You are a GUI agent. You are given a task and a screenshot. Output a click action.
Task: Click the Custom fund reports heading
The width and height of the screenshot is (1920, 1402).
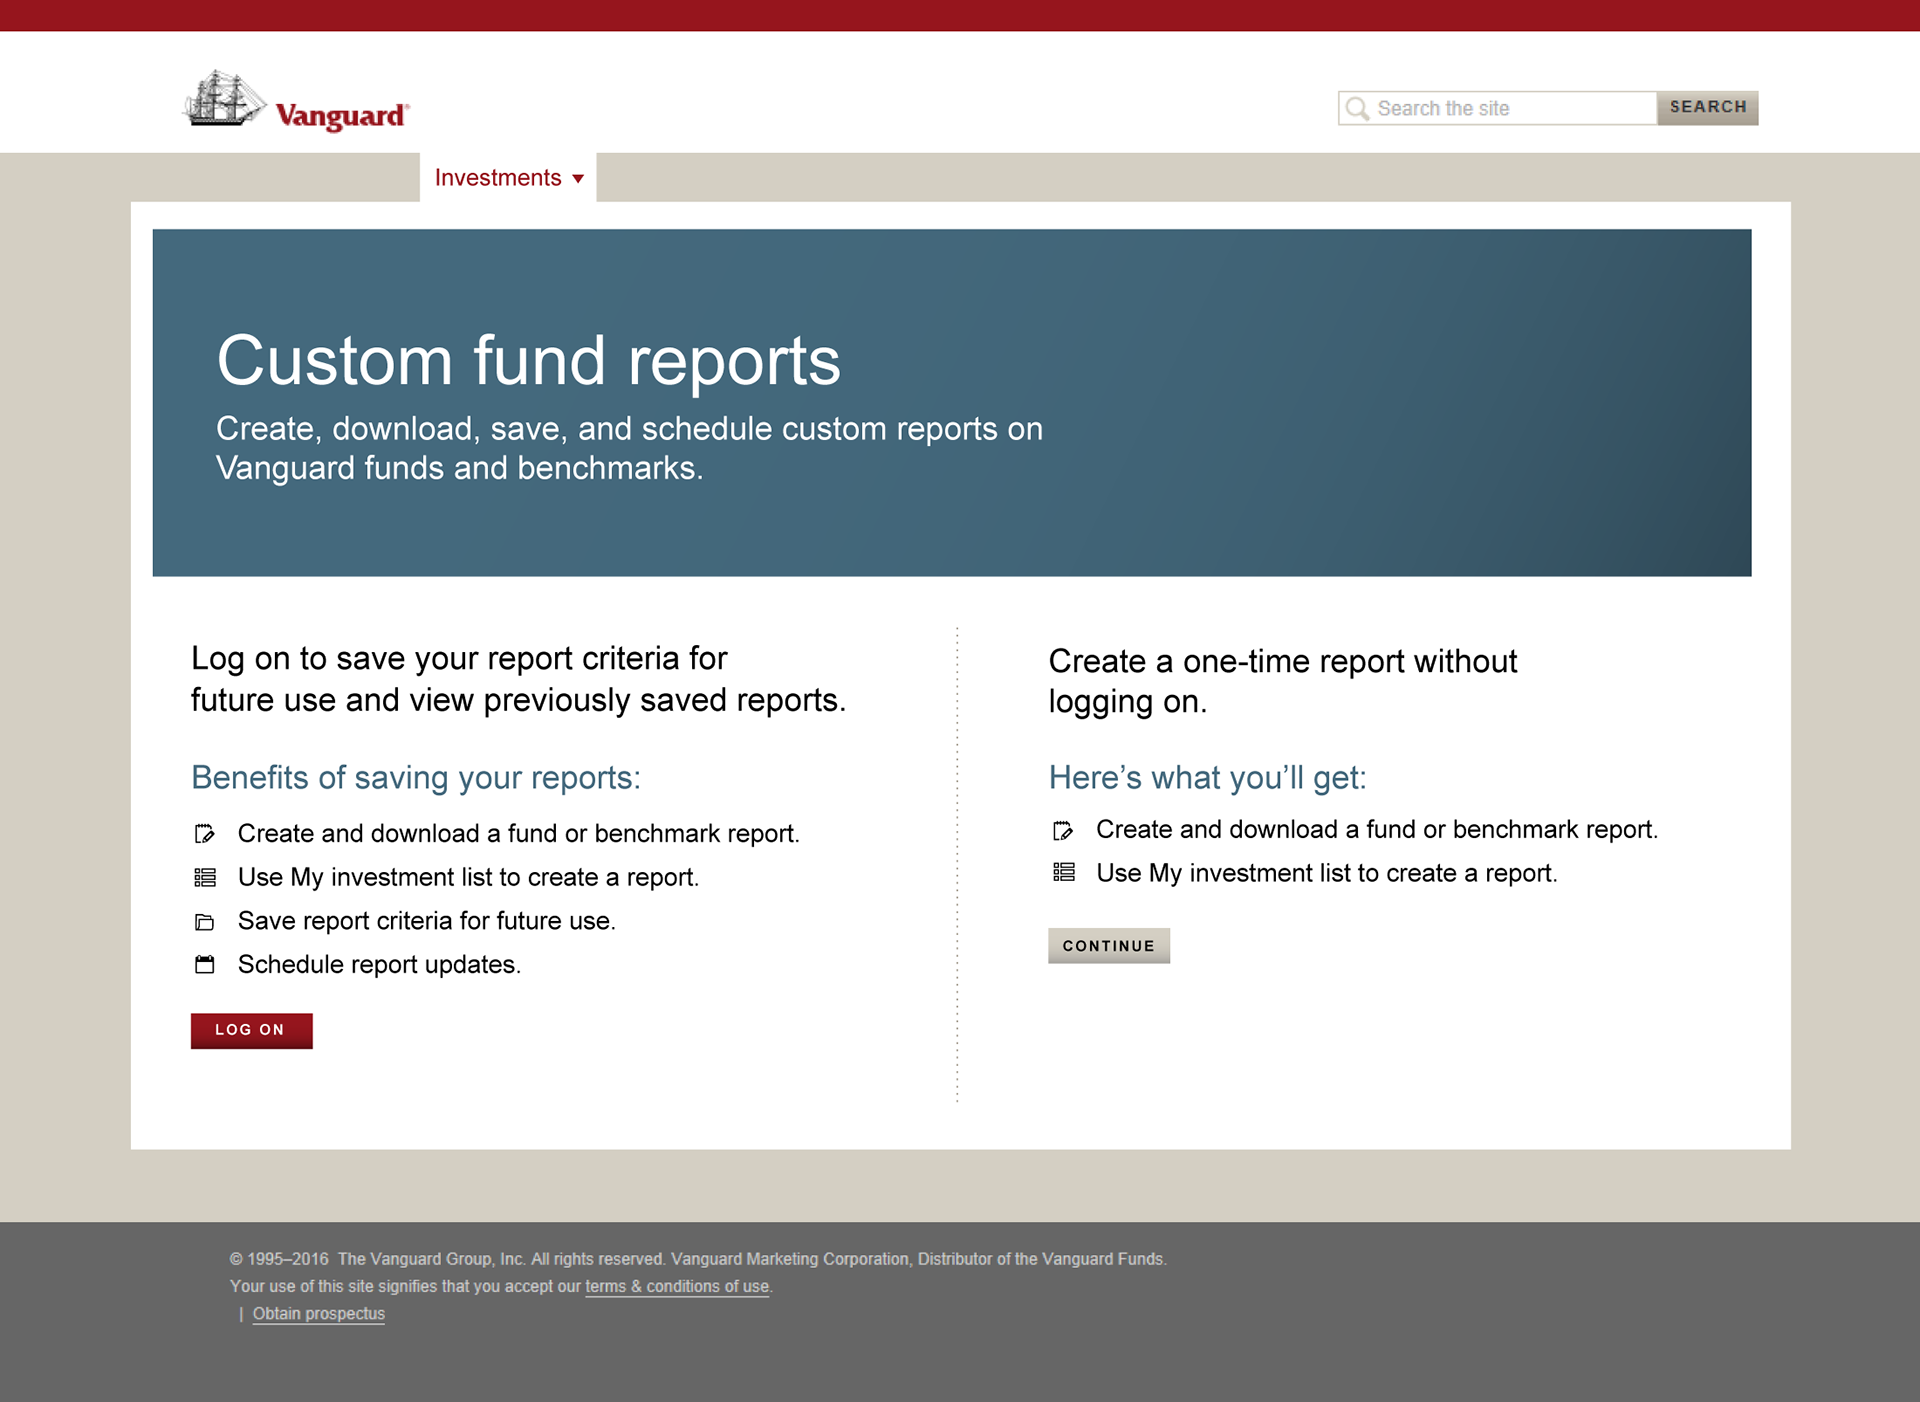(528, 361)
